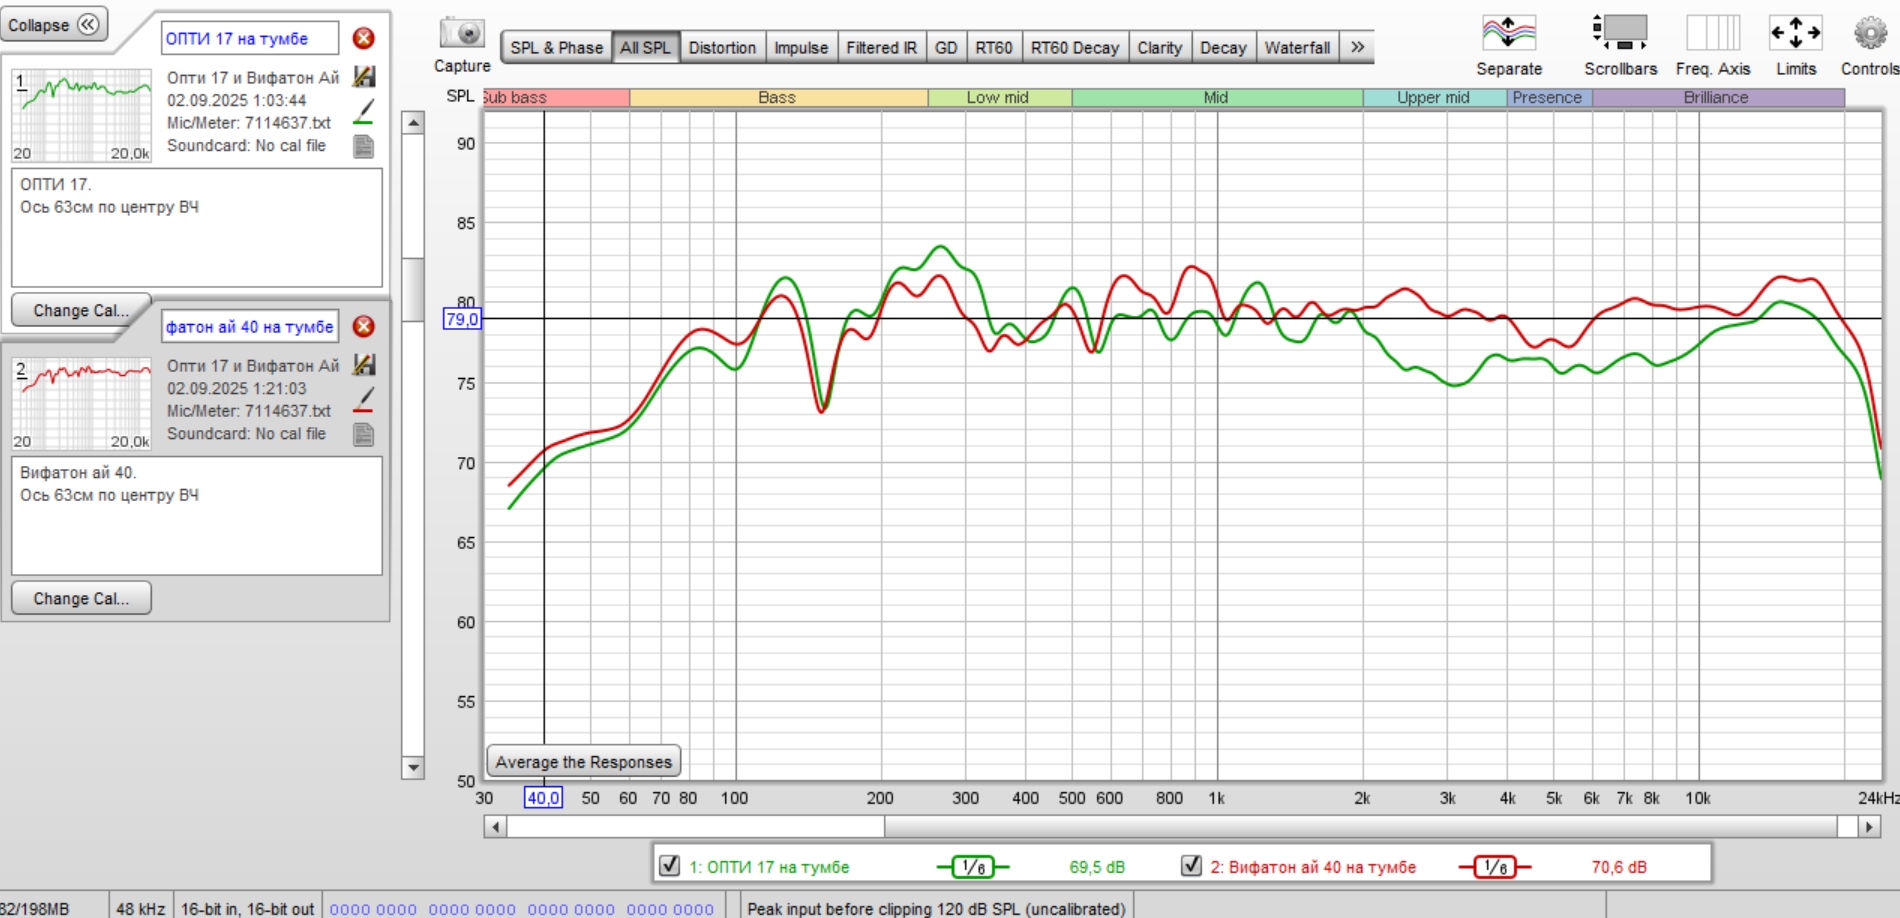Viewport: 1900px width, 918px height.
Task: Click the 48 kHz sample rate status
Action: (140, 908)
